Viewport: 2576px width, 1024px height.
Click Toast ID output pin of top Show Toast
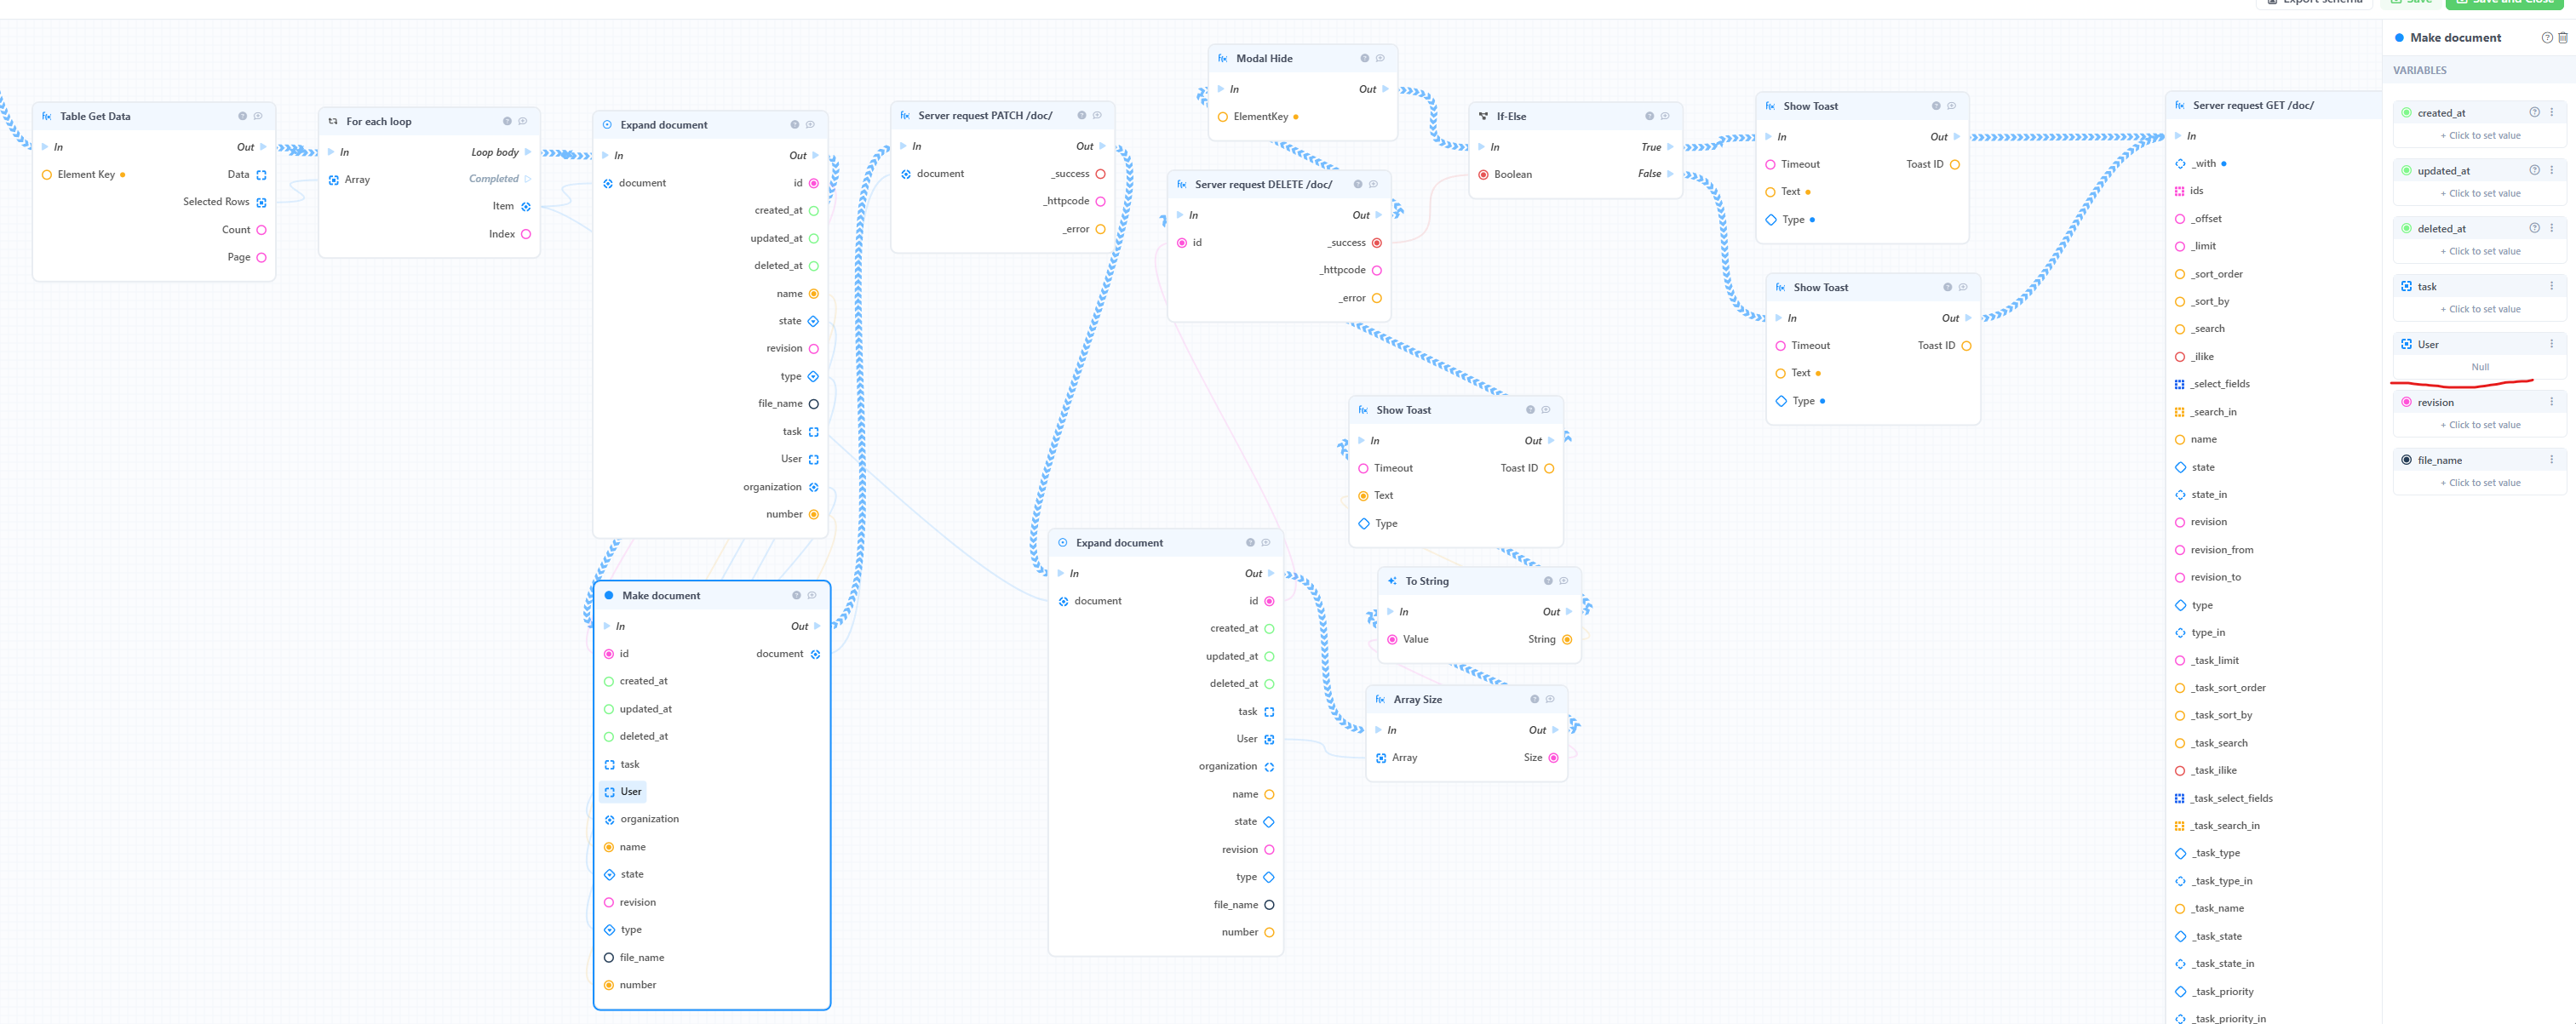[x=1954, y=165]
